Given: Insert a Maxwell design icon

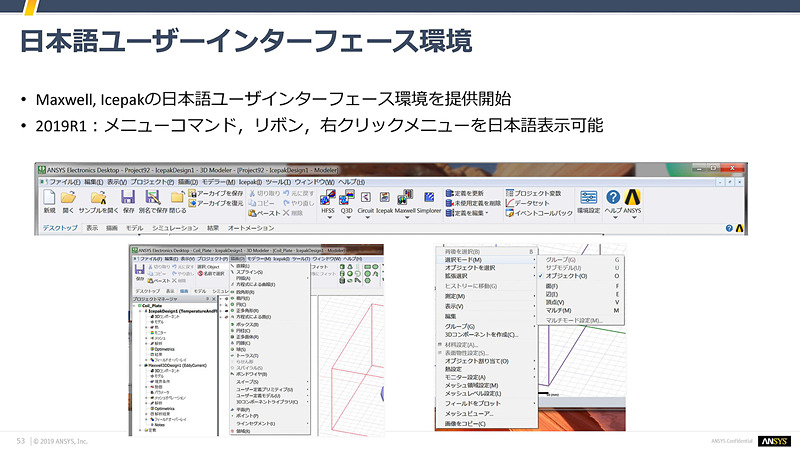Looking at the screenshot, I should pyautogui.click(x=405, y=197).
